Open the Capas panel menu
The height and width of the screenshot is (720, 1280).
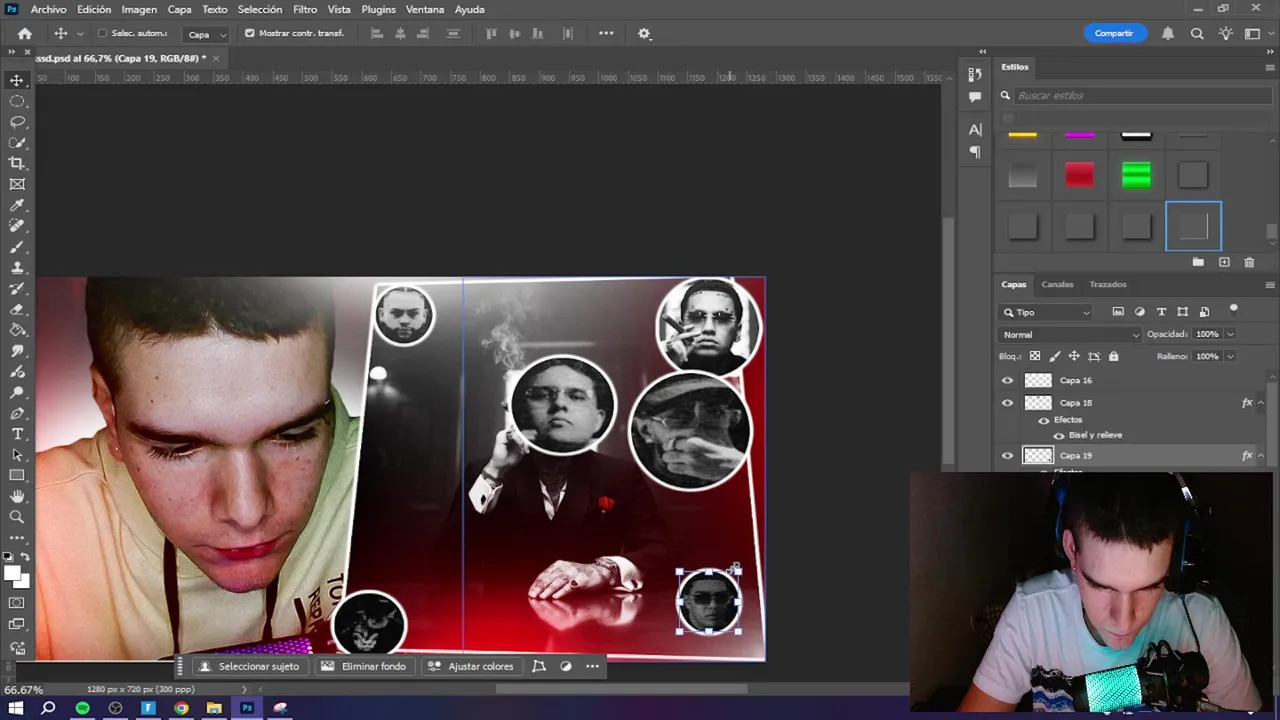coord(1270,285)
